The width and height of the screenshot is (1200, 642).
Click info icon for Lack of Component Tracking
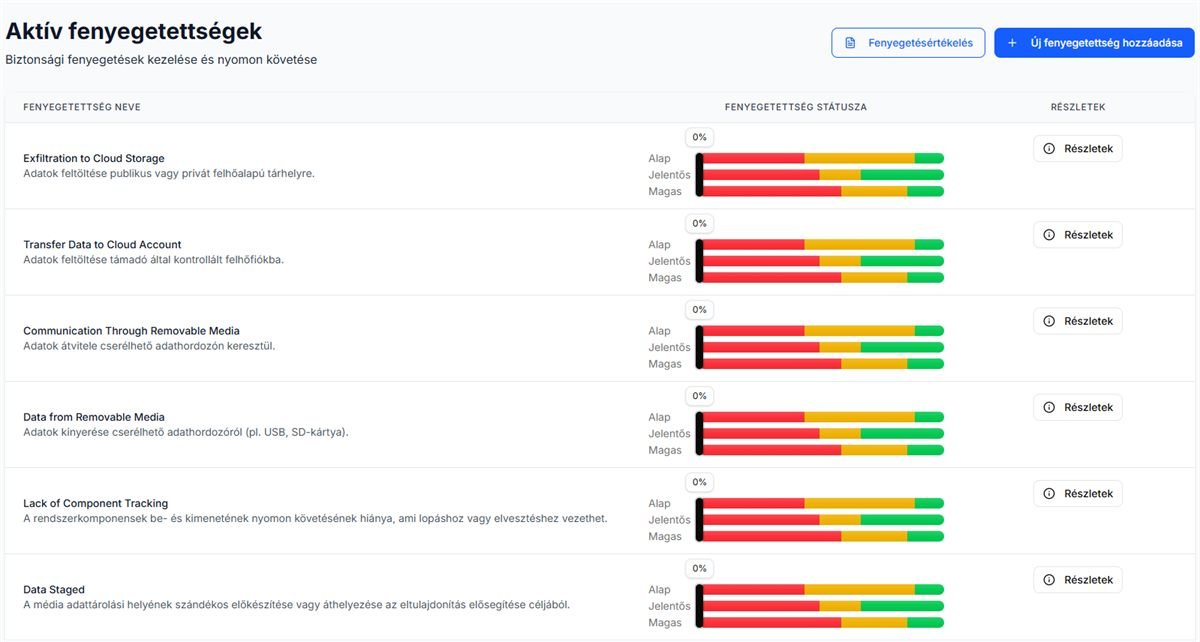tap(1049, 494)
